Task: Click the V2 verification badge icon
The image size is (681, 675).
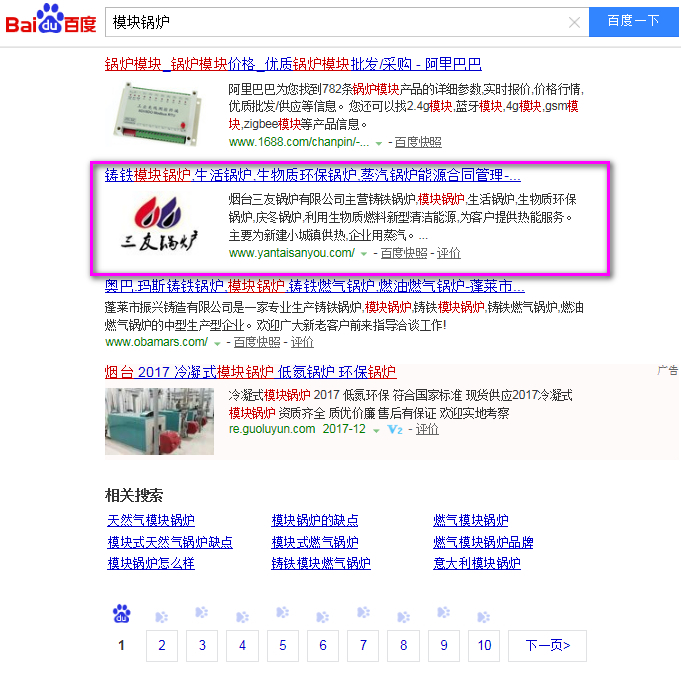Action: point(395,430)
